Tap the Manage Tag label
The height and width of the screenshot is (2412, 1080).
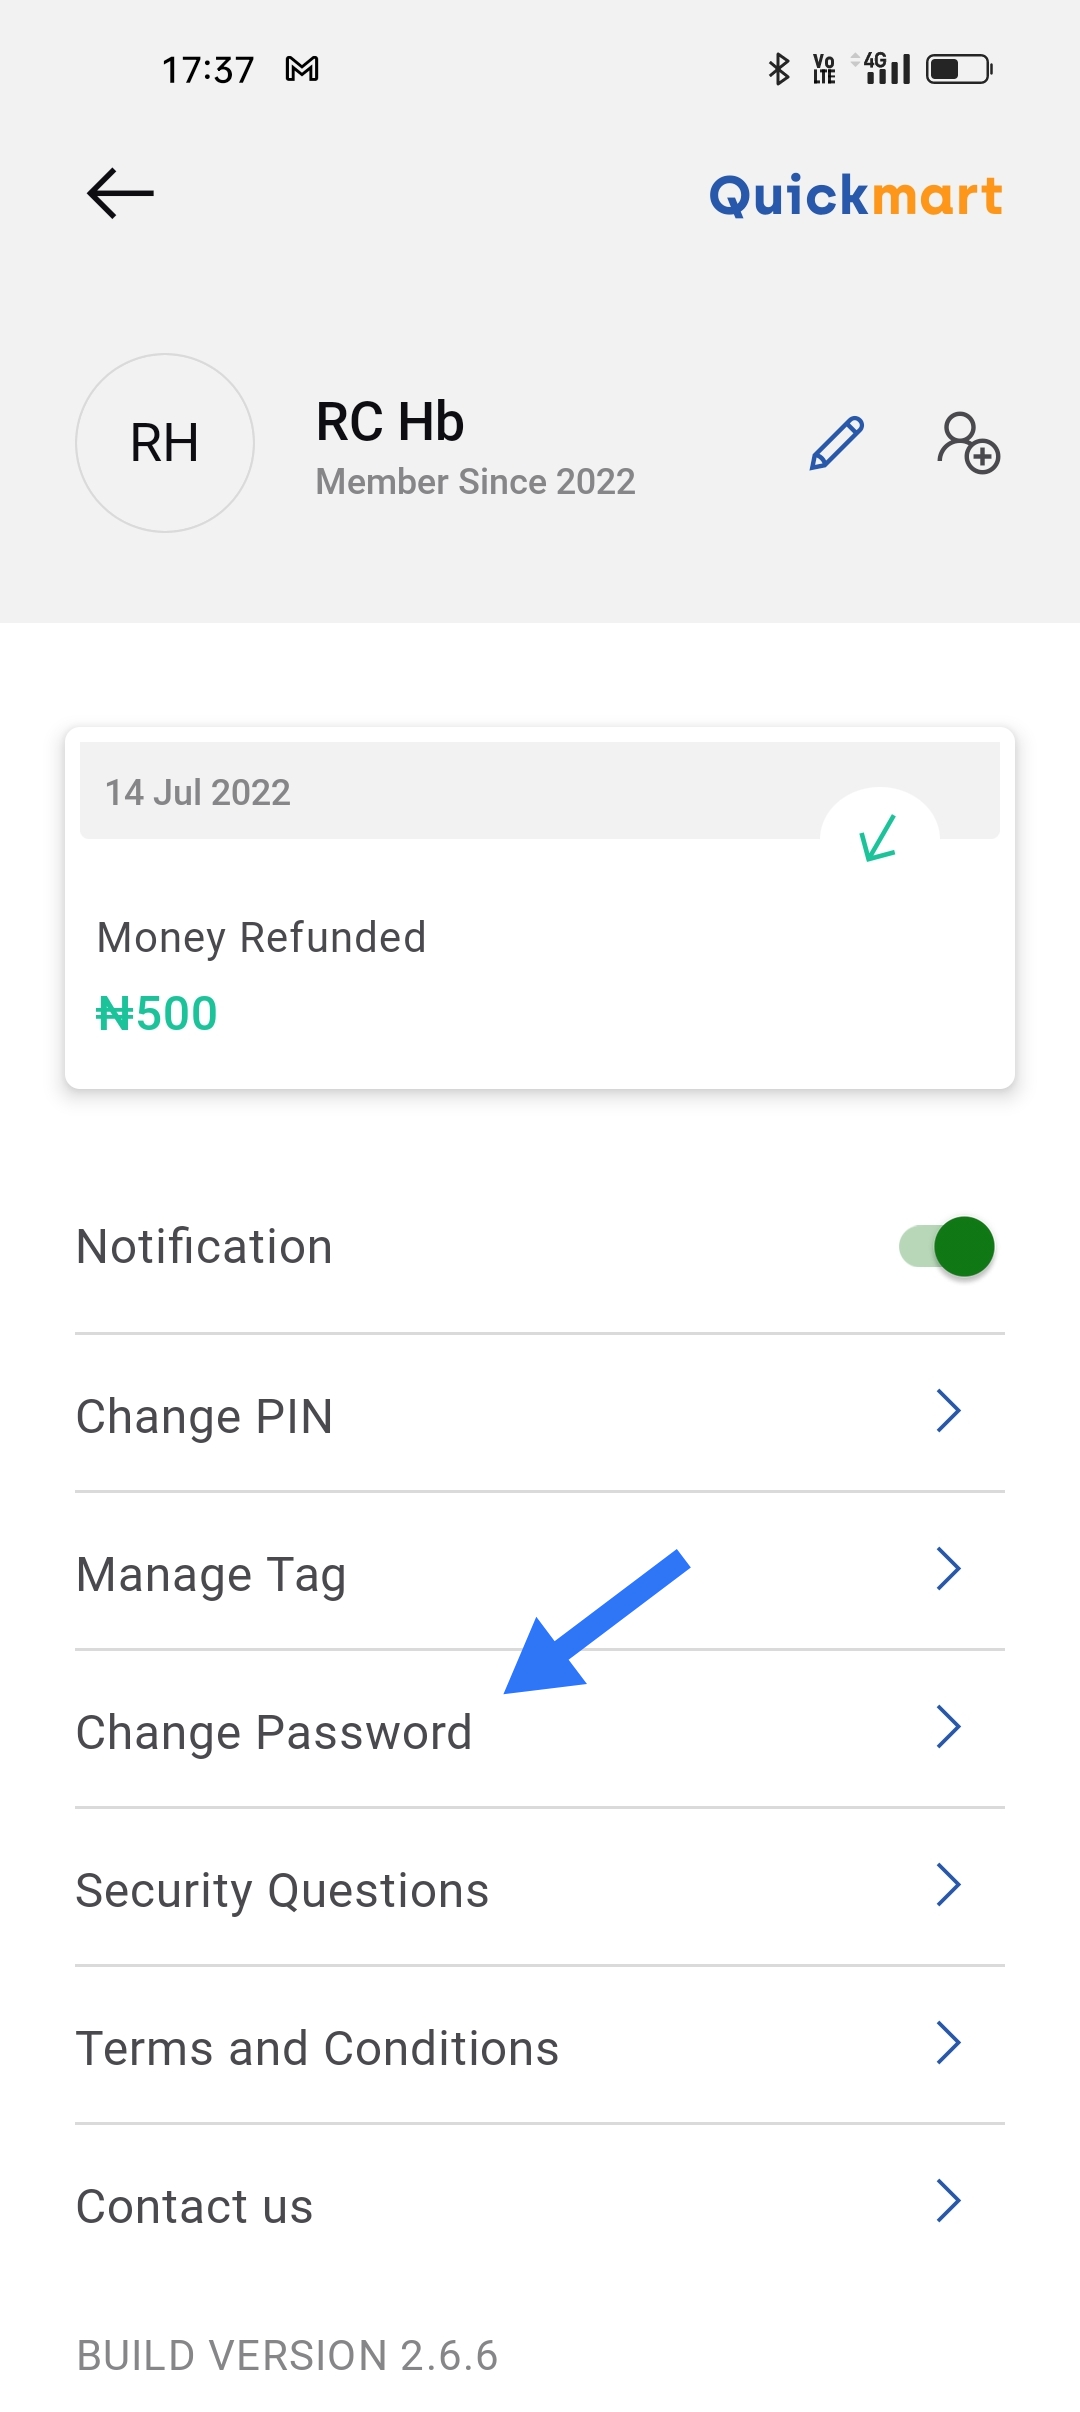pos(212,1574)
